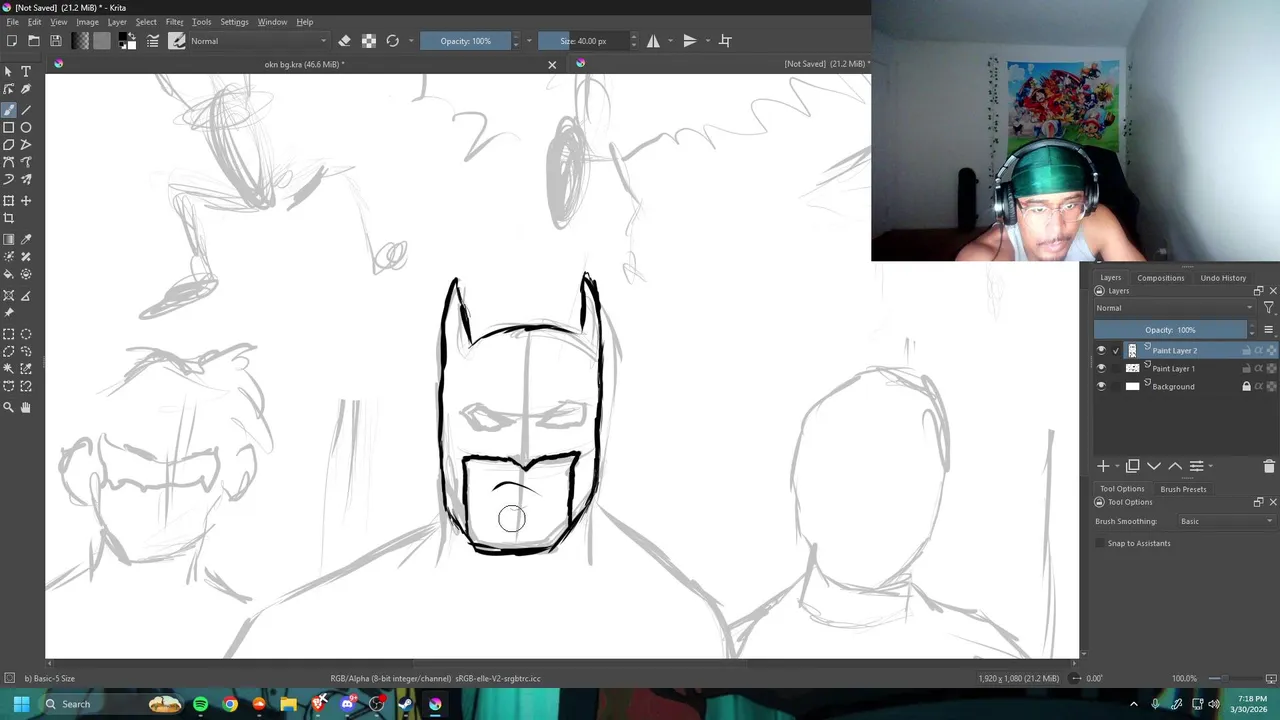Adjust the toolbar brush Opacity slider
1280x720 pixels.
pyautogui.click(x=466, y=41)
